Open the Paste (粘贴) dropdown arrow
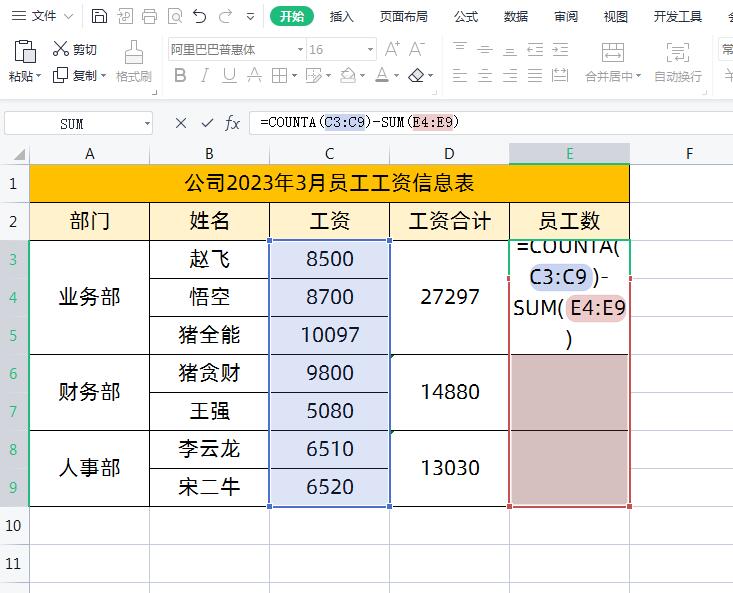The width and height of the screenshot is (733, 593). (38, 75)
